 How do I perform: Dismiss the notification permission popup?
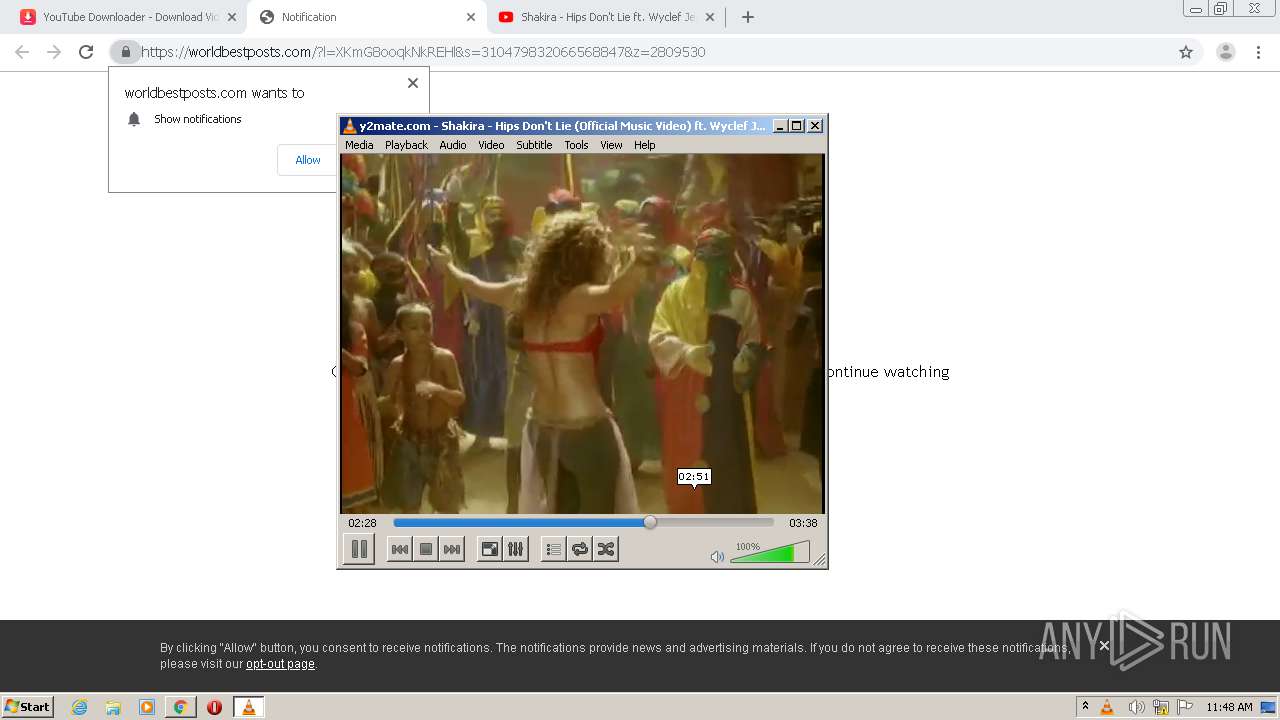coord(413,83)
